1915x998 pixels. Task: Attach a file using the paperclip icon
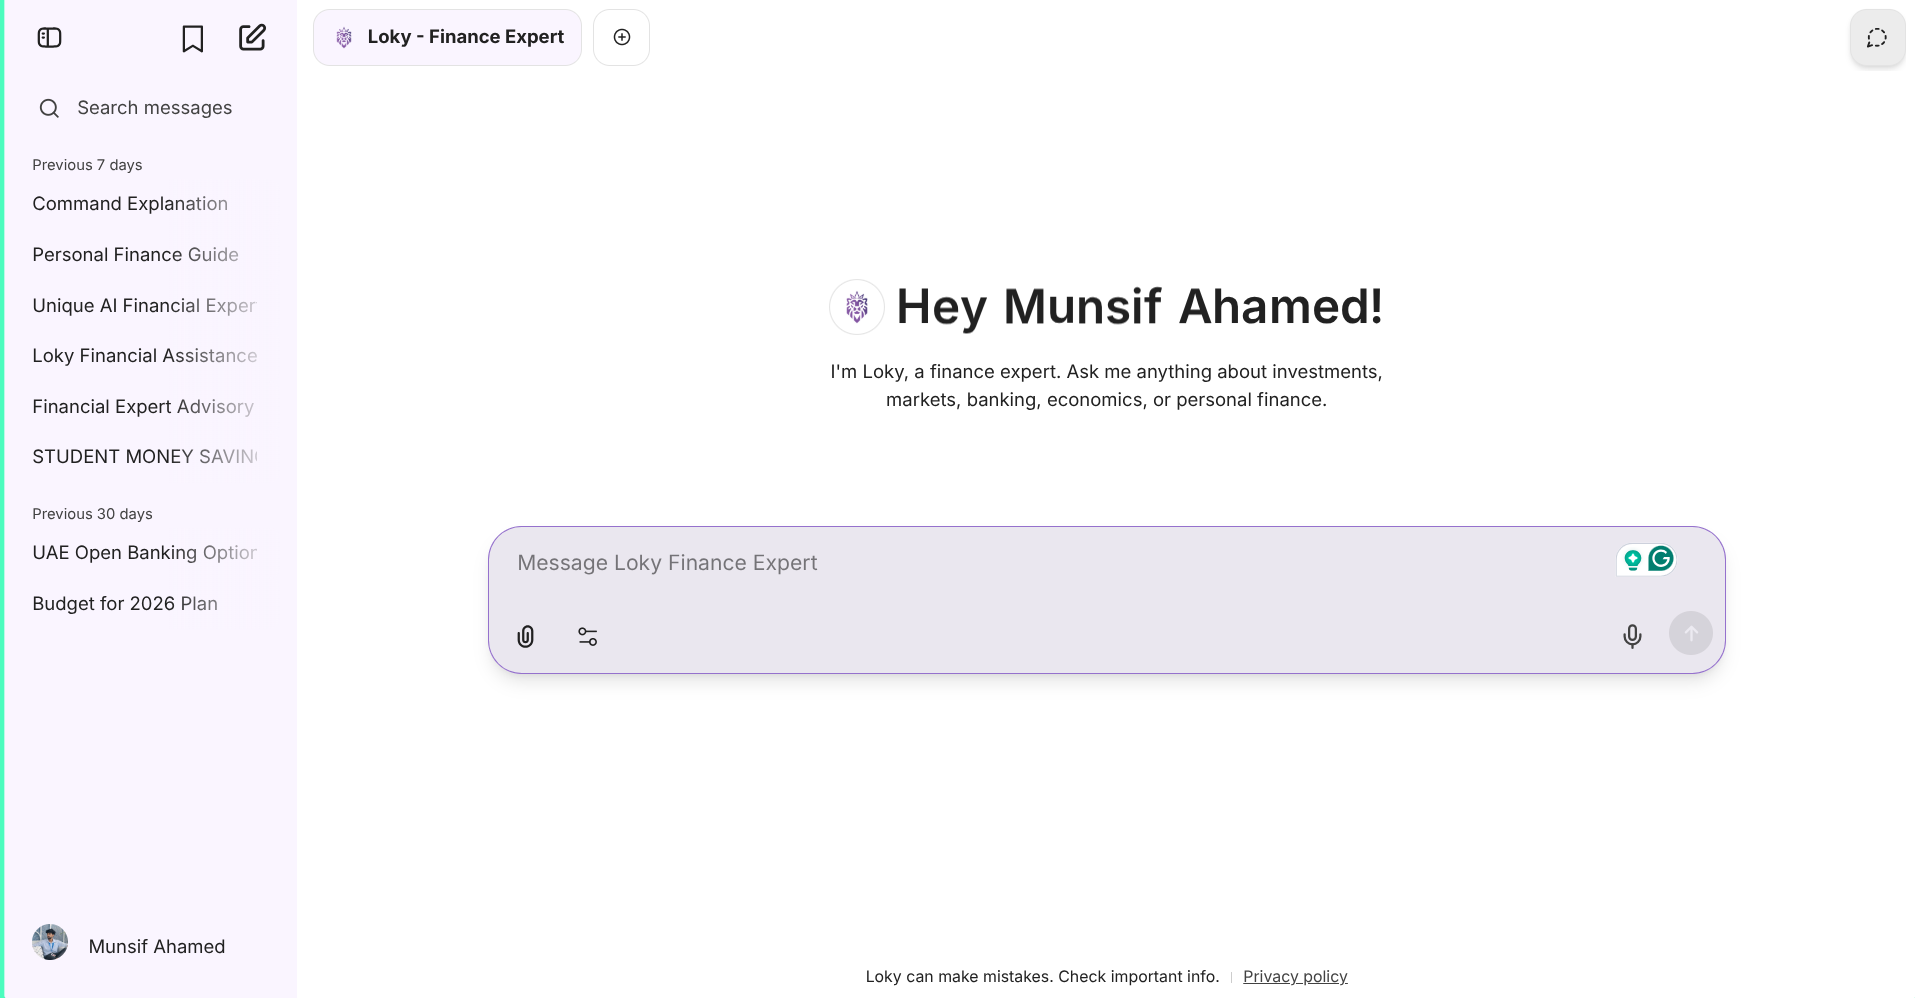coord(525,636)
